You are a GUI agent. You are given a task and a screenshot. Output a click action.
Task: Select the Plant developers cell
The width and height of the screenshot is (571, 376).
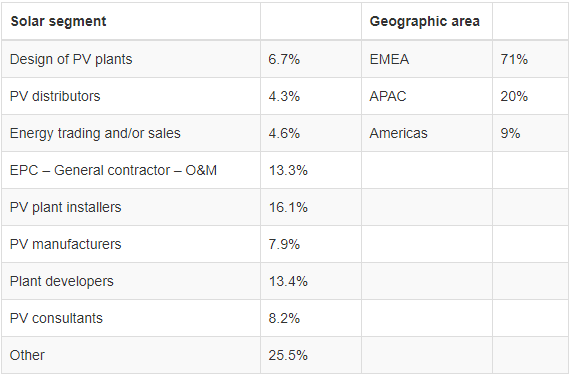click(131, 281)
